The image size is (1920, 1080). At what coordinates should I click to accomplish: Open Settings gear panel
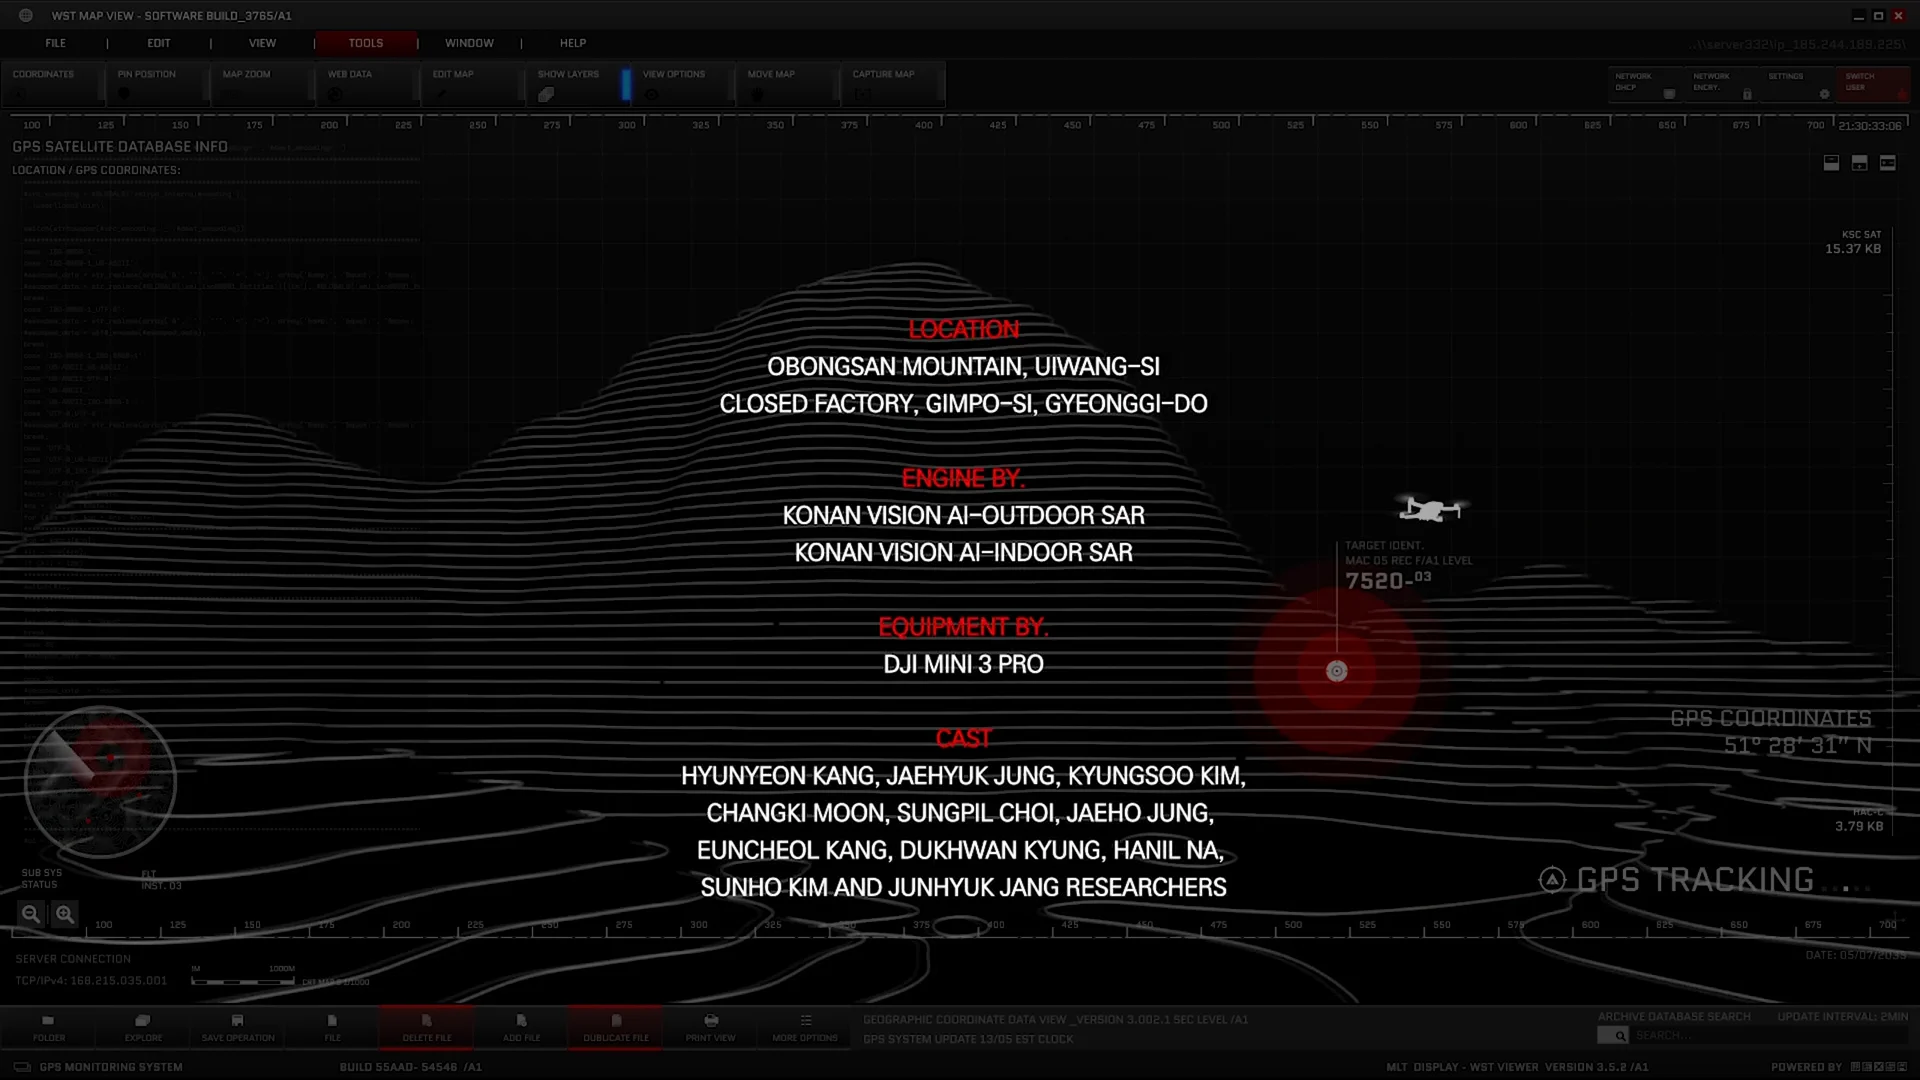coord(1798,84)
